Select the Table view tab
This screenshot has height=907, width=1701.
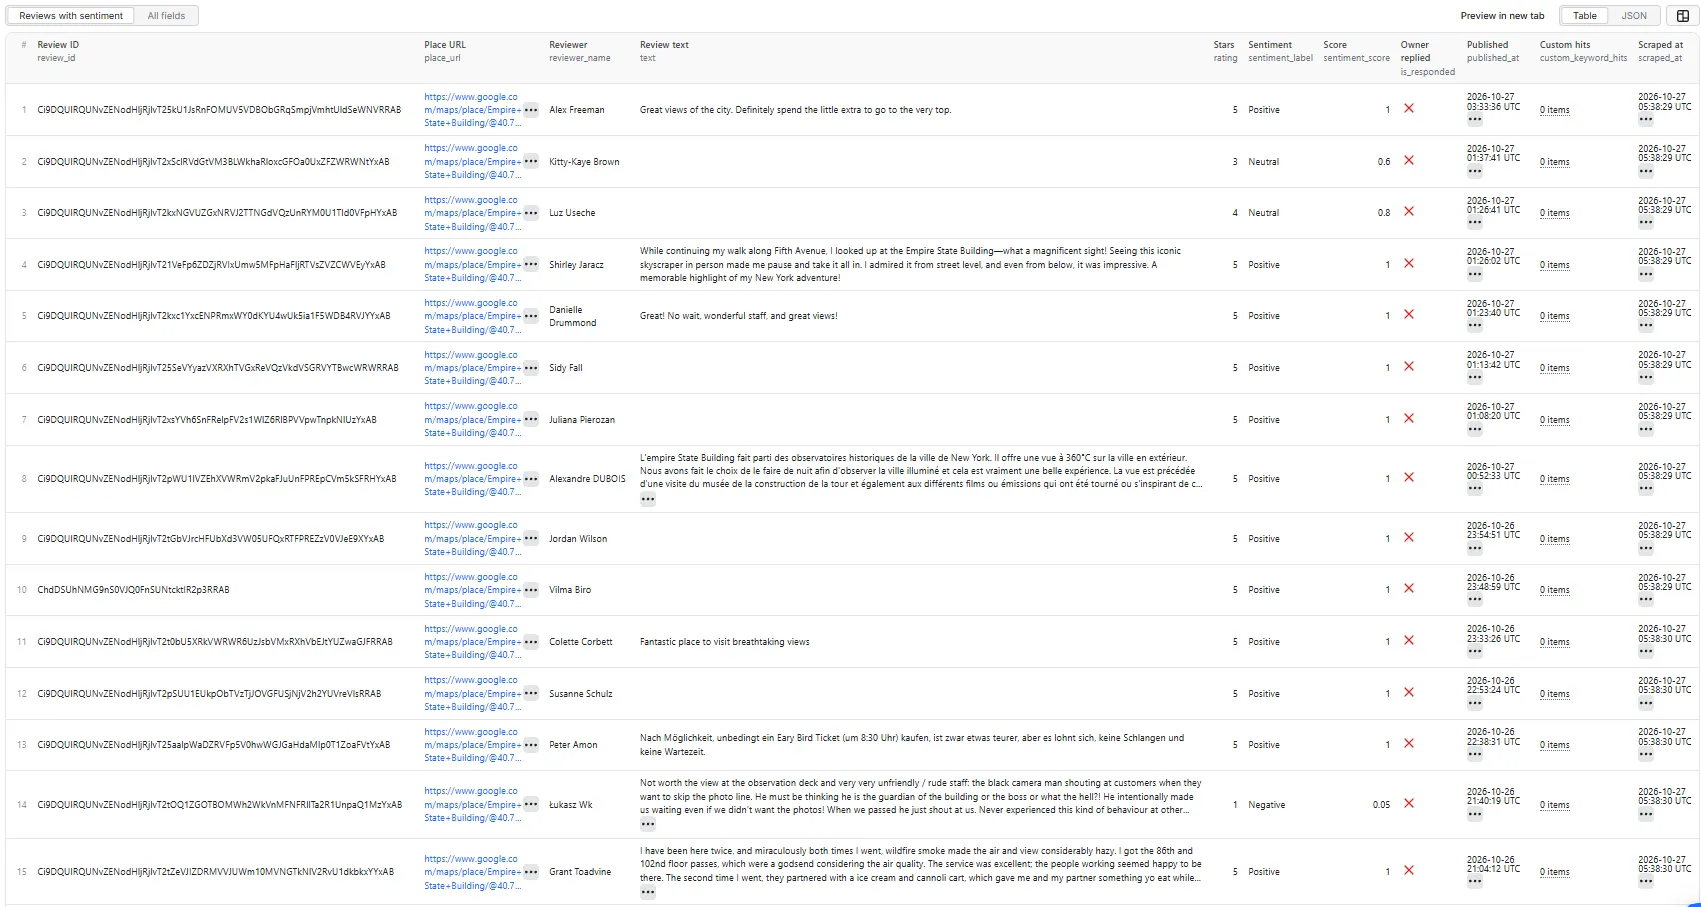(1585, 16)
